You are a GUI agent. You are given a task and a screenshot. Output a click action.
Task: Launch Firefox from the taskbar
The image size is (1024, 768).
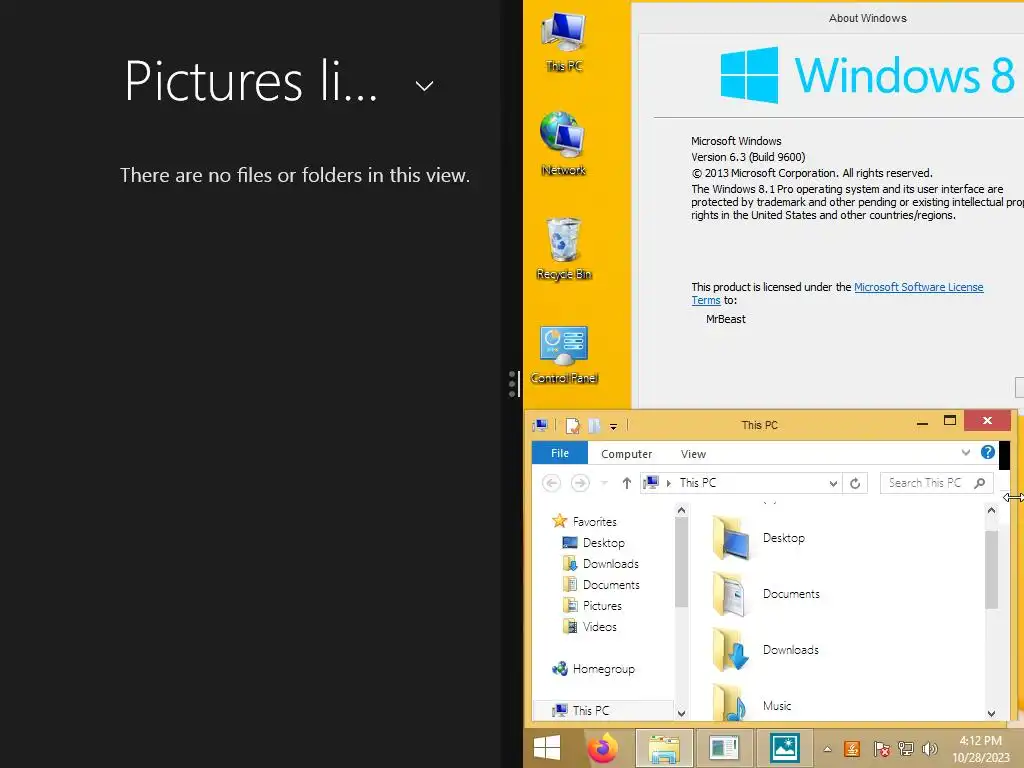603,748
